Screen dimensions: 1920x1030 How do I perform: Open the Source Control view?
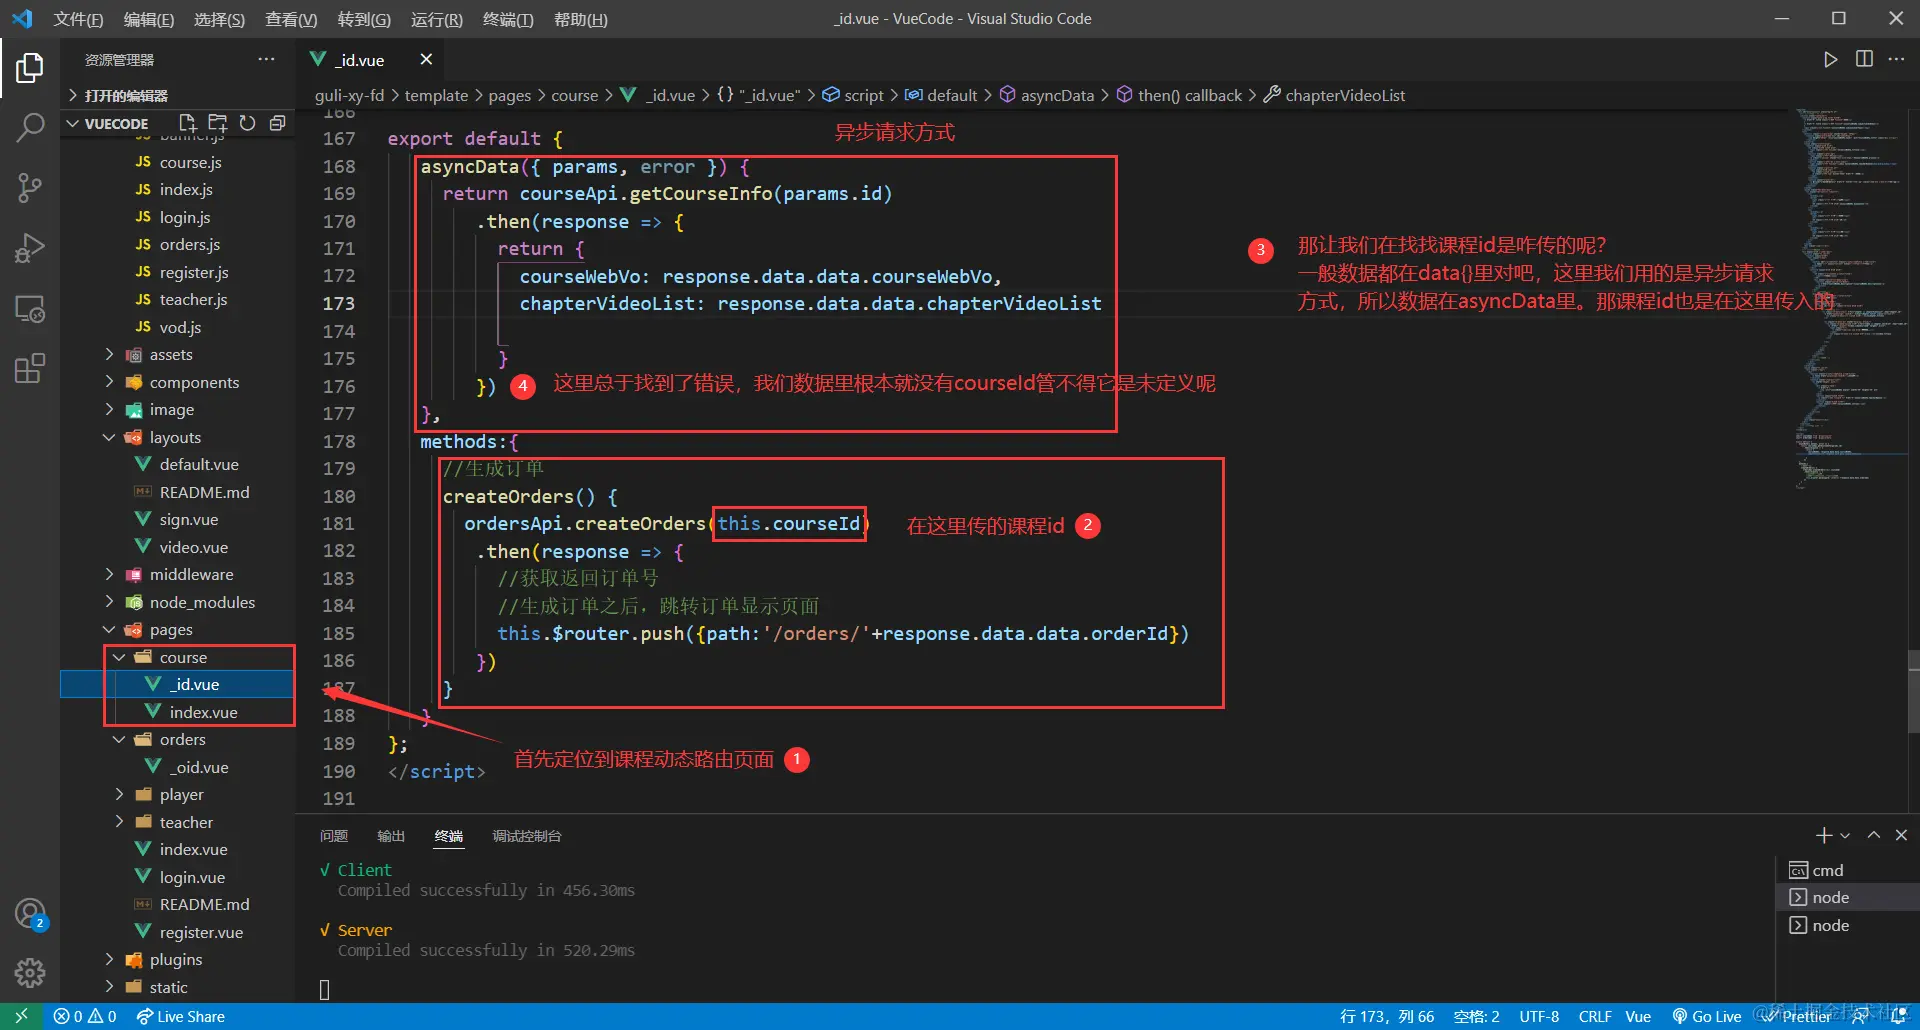tap(30, 188)
